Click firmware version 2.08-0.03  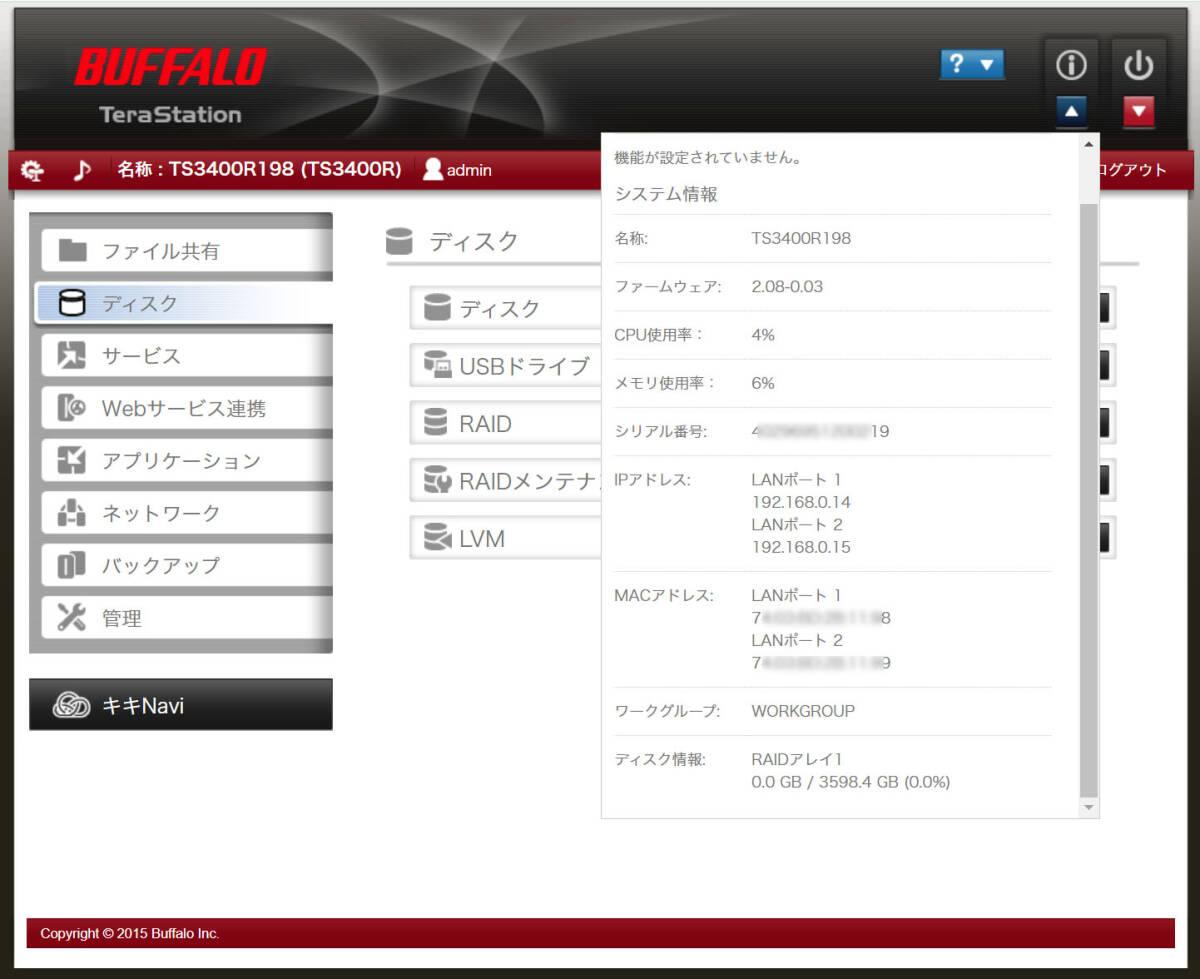(787, 286)
